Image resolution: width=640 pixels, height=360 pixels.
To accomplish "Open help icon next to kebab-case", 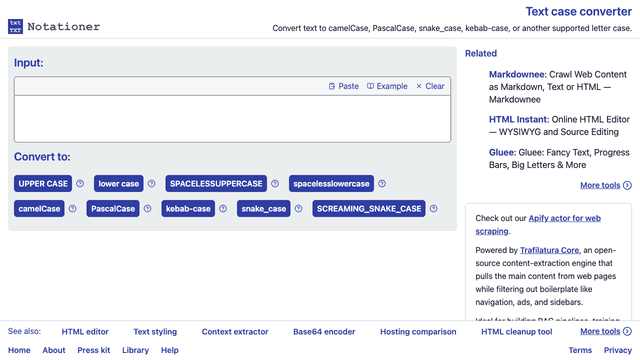I will (x=223, y=209).
